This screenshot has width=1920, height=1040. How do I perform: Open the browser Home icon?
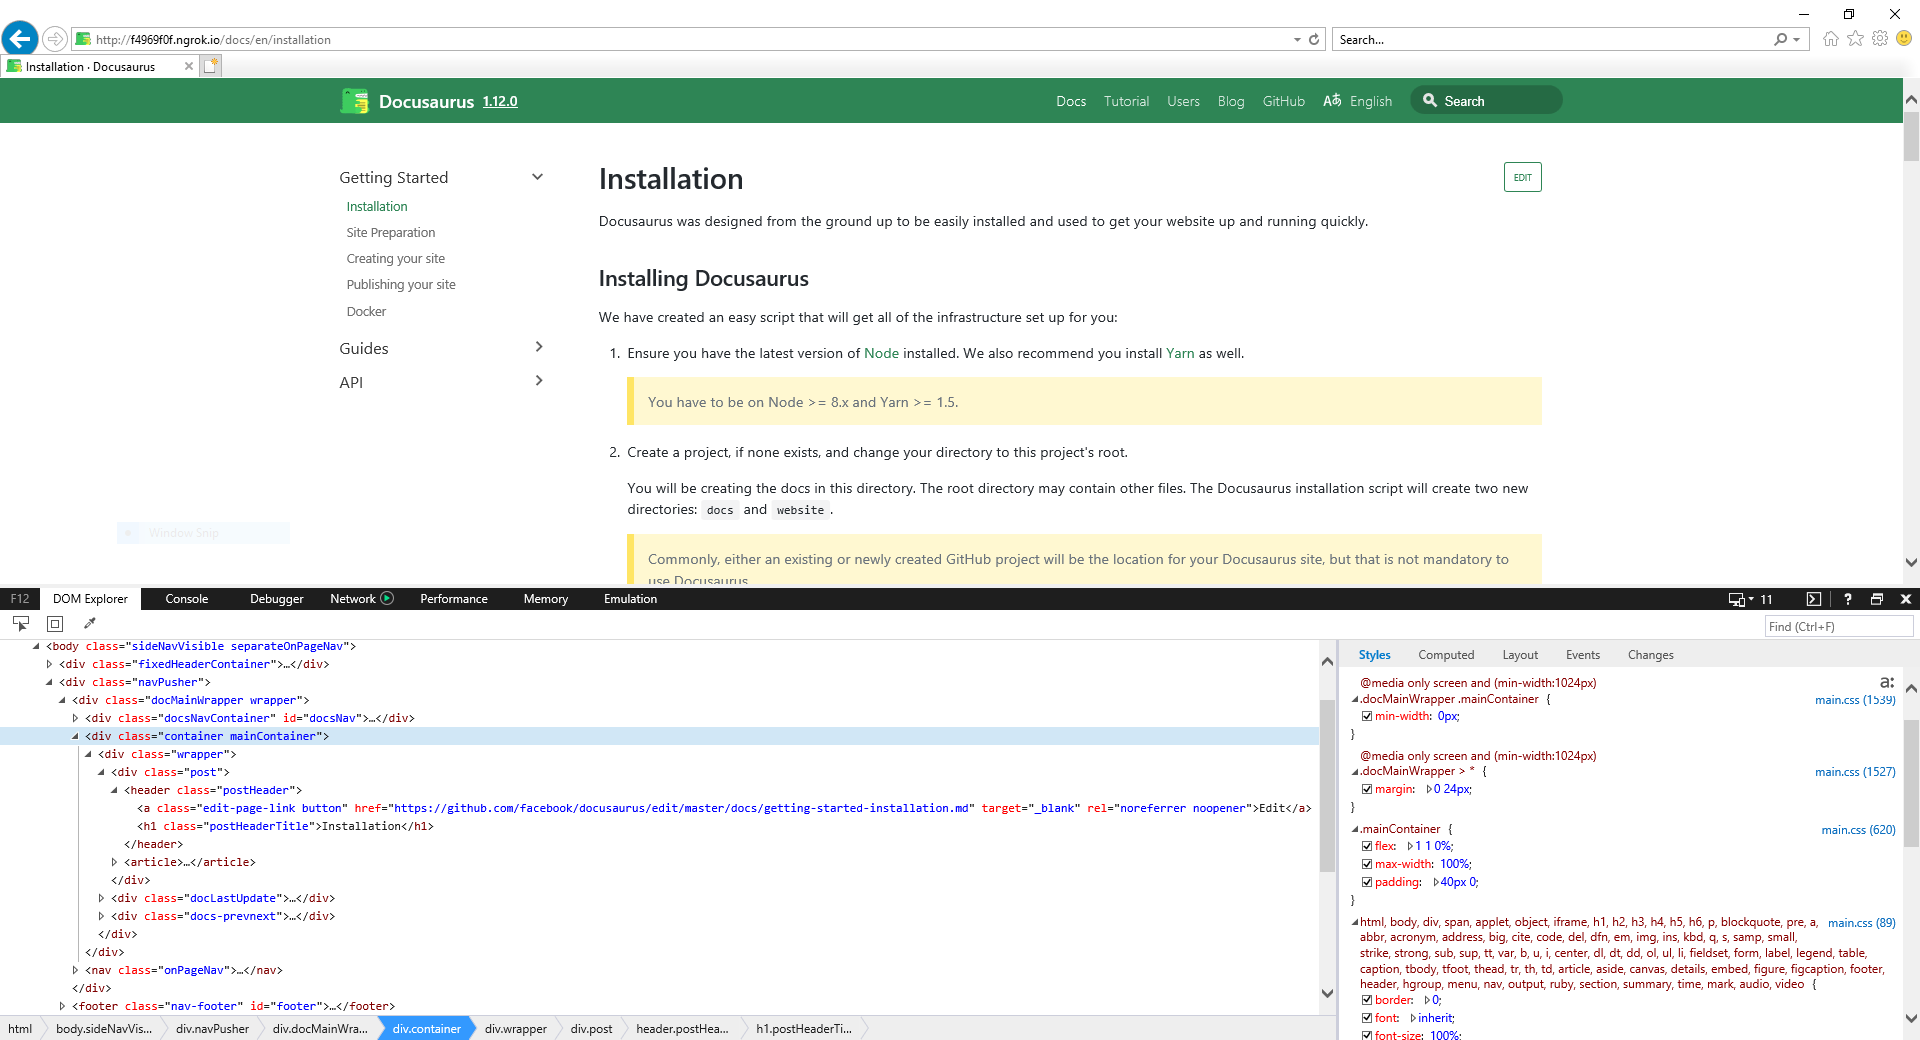point(1830,39)
